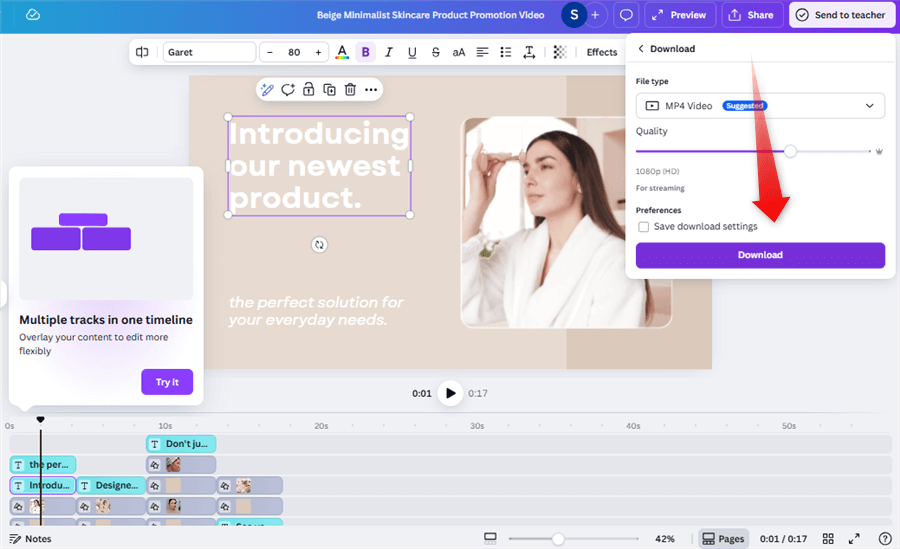
Task: Toggle bold formatting off
Action: pos(365,52)
